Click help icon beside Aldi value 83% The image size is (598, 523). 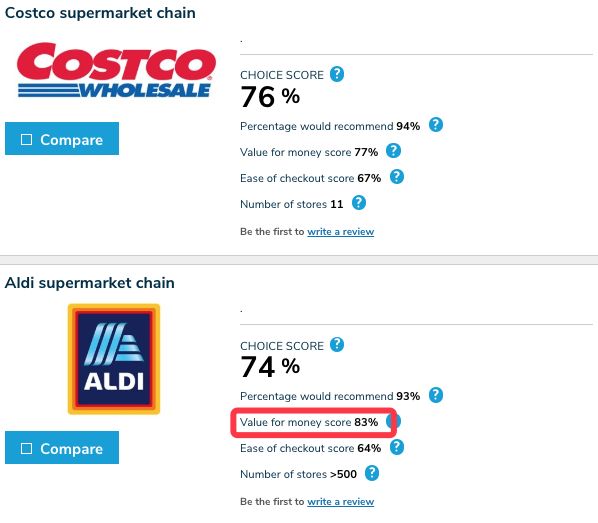(396, 421)
